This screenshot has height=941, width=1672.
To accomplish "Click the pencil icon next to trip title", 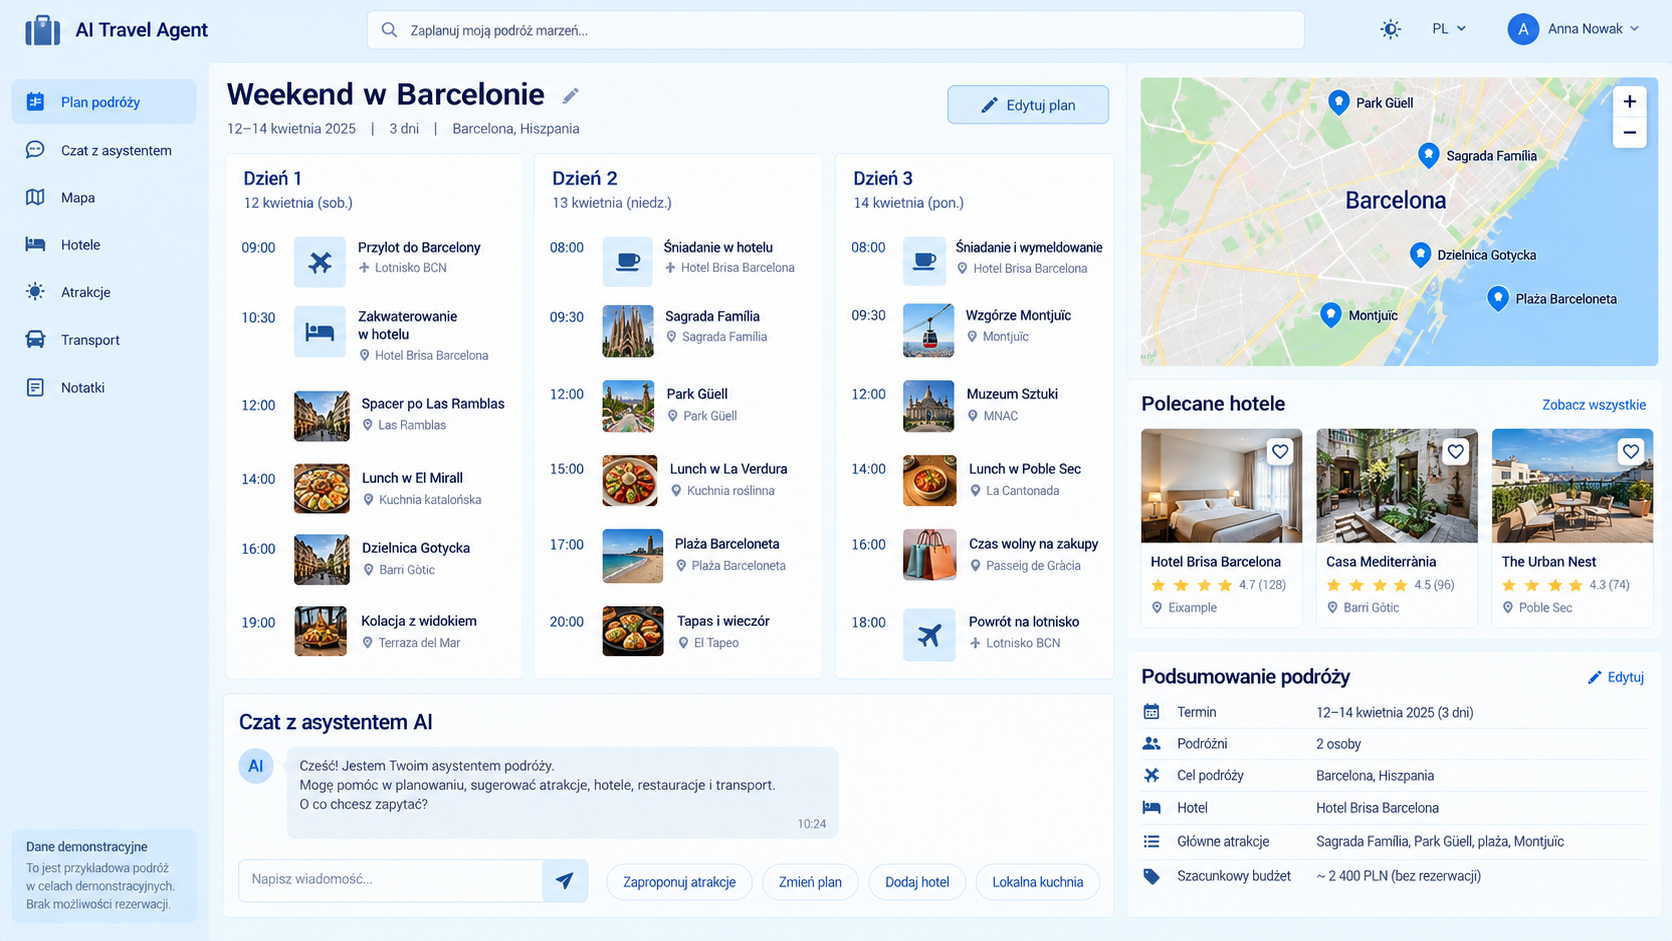I will [x=570, y=96].
